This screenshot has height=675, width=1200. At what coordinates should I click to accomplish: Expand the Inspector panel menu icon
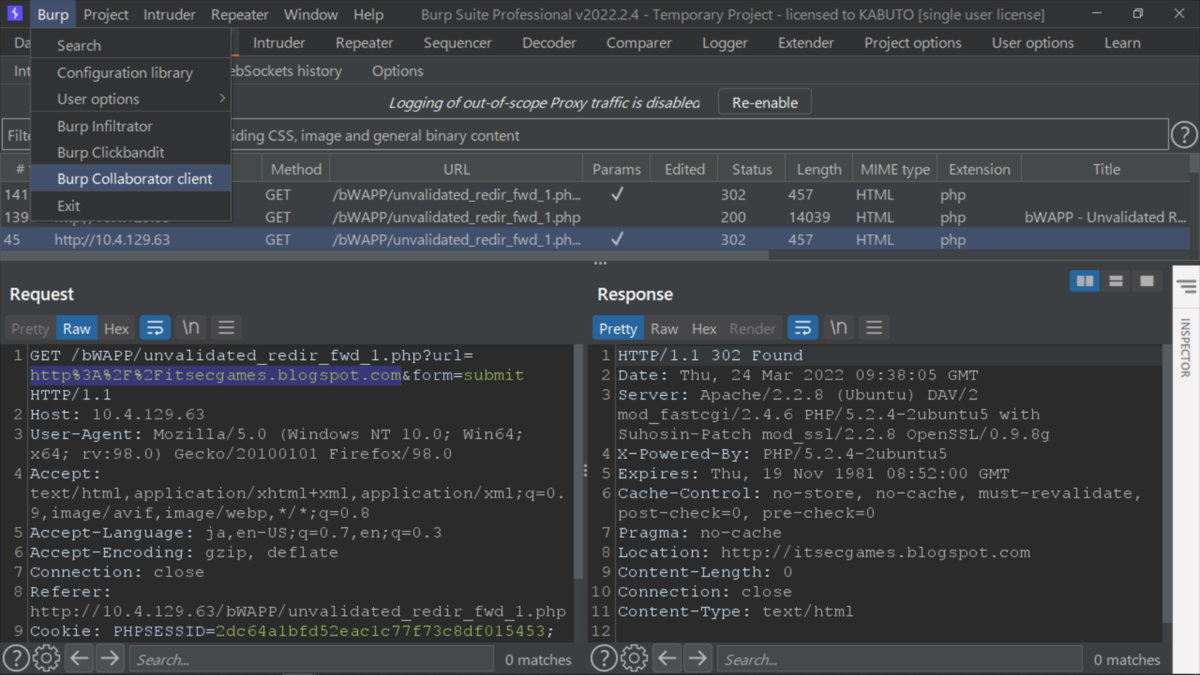1187,287
